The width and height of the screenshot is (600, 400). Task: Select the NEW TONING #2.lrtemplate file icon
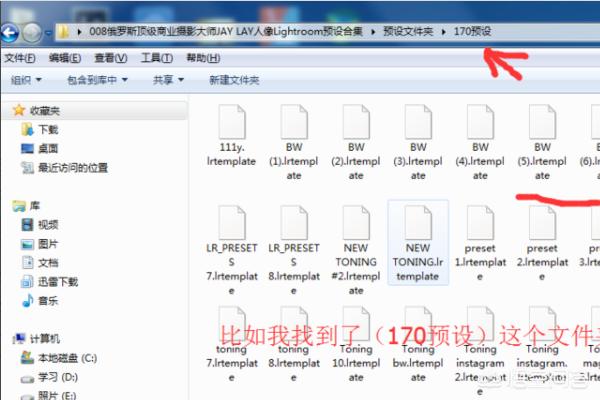[x=356, y=223]
